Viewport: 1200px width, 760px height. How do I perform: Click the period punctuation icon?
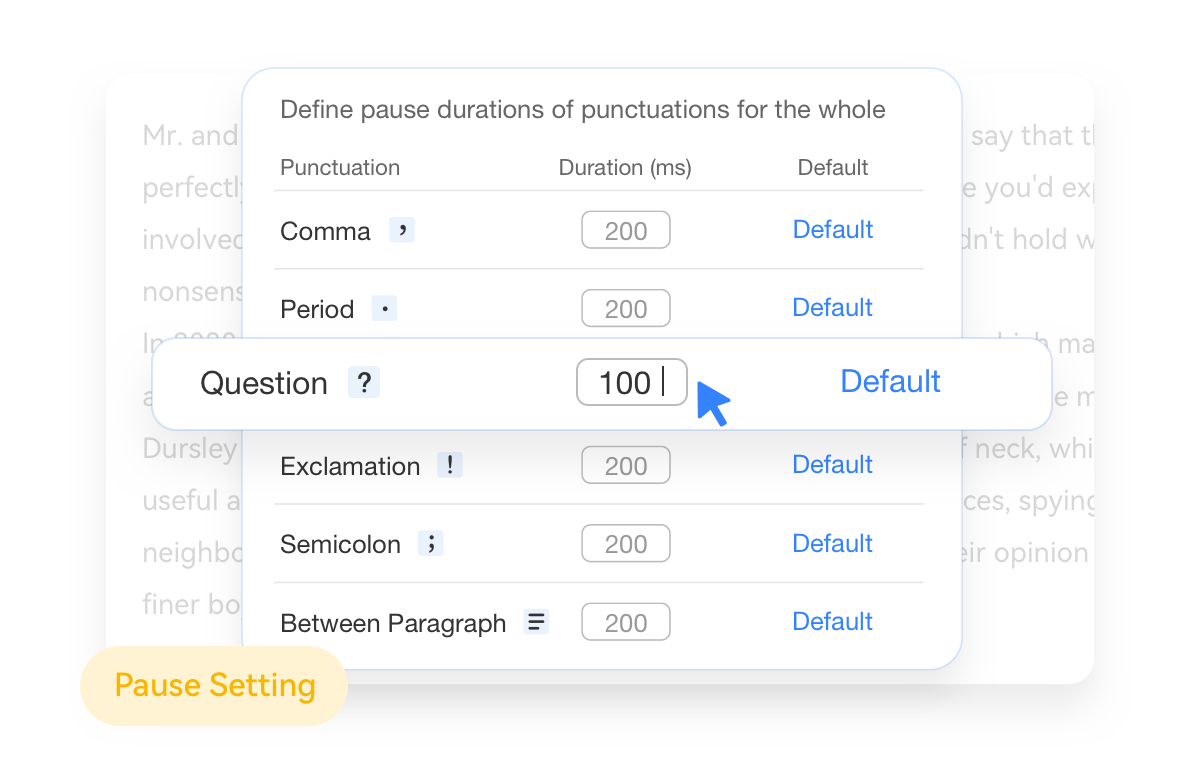tap(384, 308)
